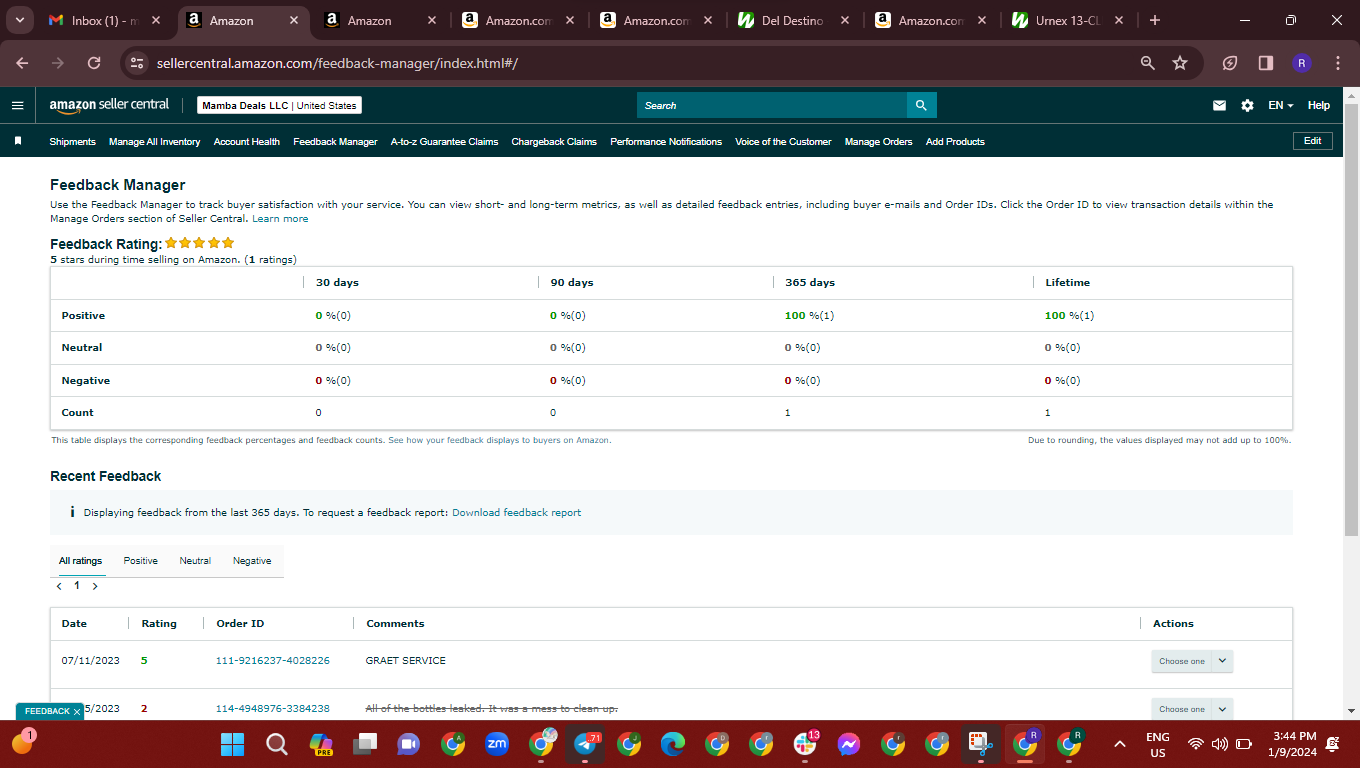Expand the actions arrow for order 114-4948976-3384238

coord(1222,709)
